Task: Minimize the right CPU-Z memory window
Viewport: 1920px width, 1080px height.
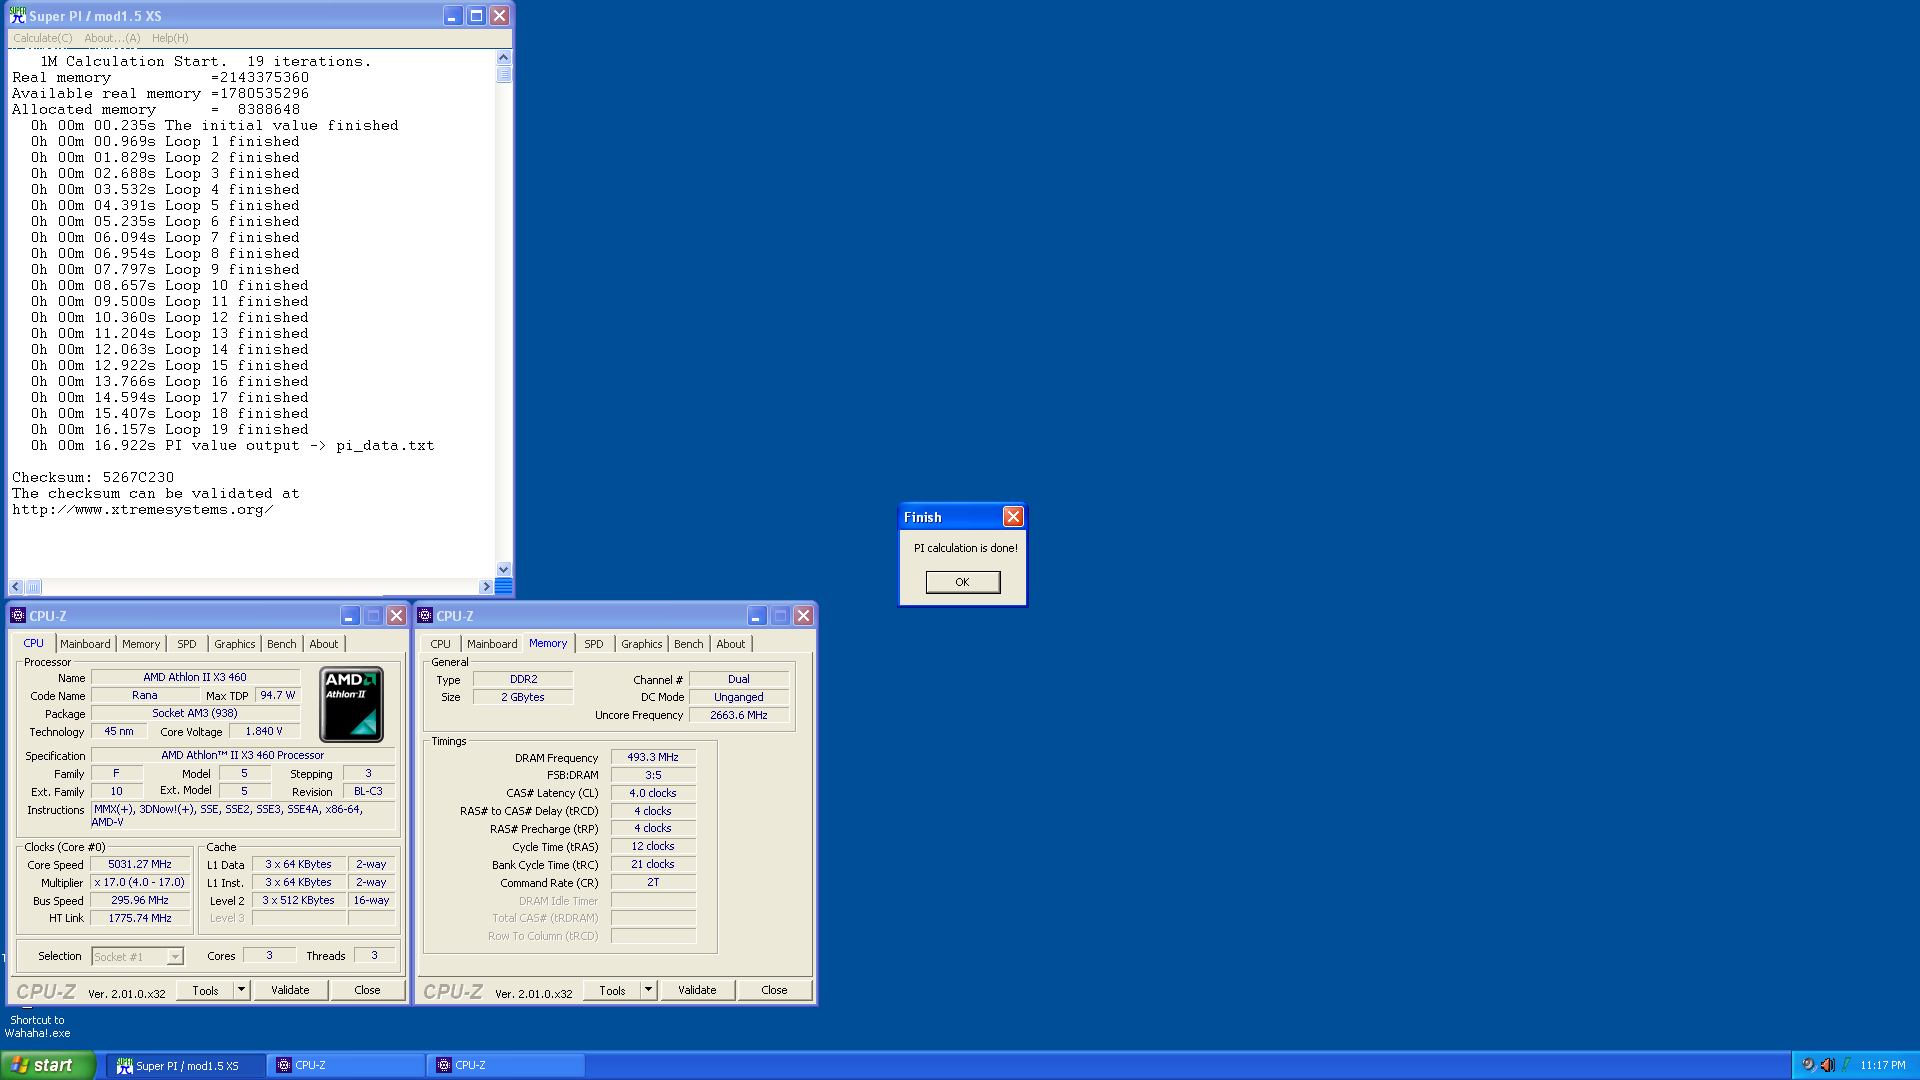Action: (757, 615)
